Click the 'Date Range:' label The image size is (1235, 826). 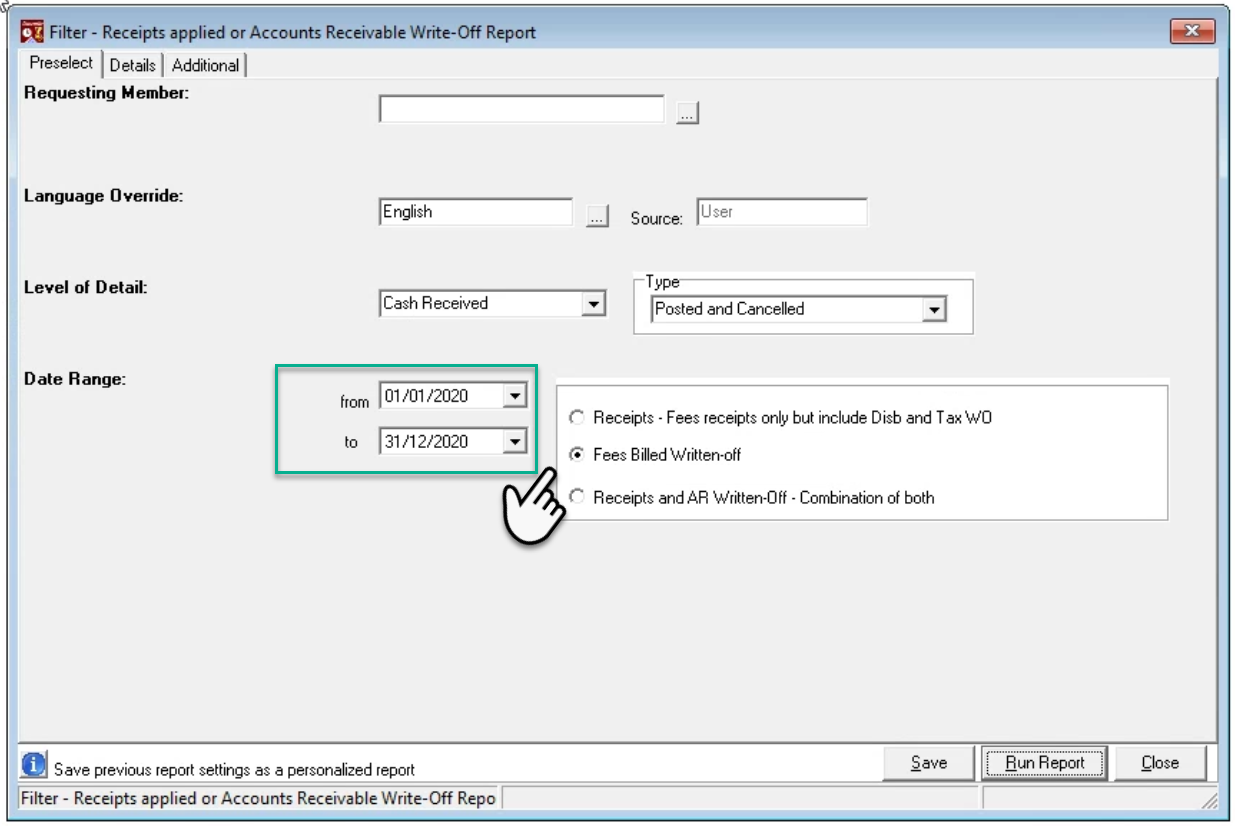tap(75, 379)
